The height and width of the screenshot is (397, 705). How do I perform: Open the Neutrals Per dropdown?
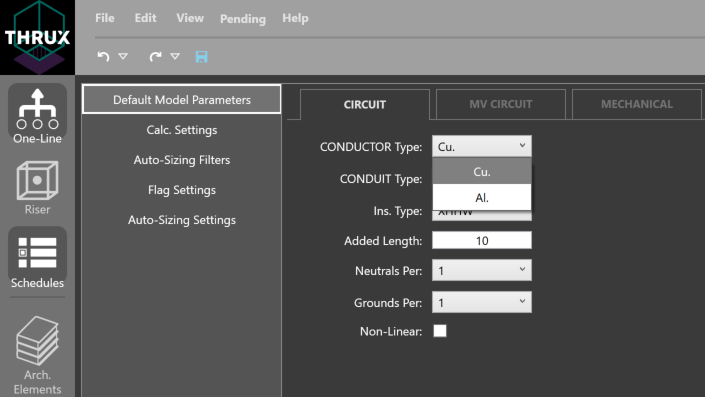(x=482, y=271)
